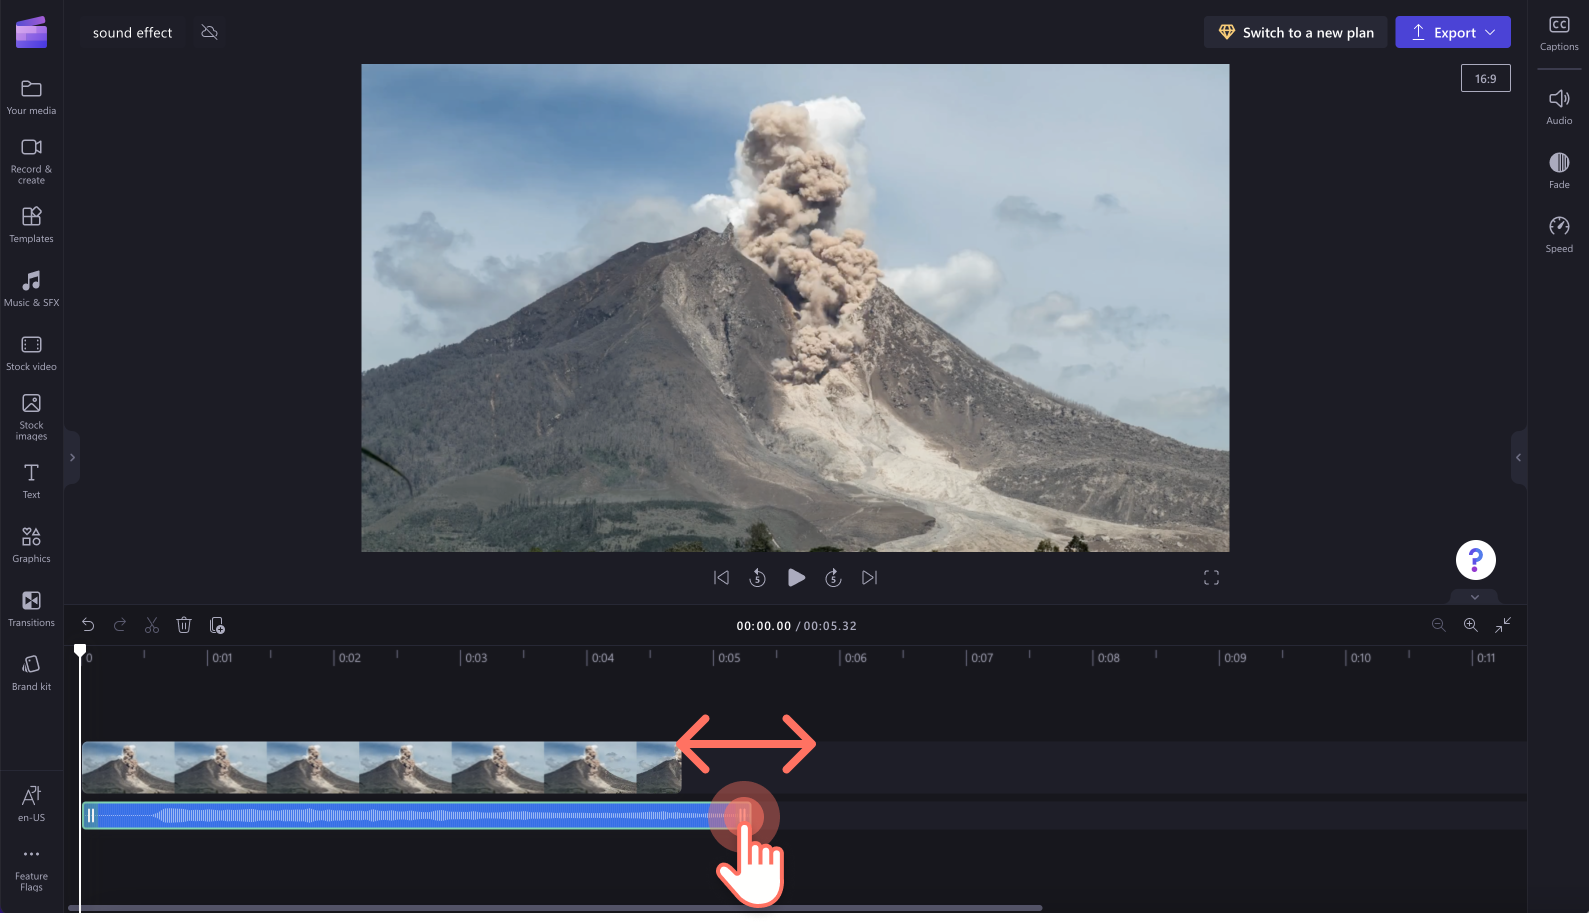Select the audio waveform clip

pos(415,815)
